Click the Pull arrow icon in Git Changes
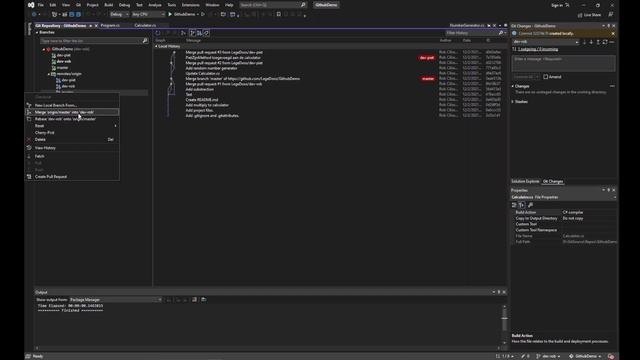This screenshot has width=640, height=360. click(591, 42)
